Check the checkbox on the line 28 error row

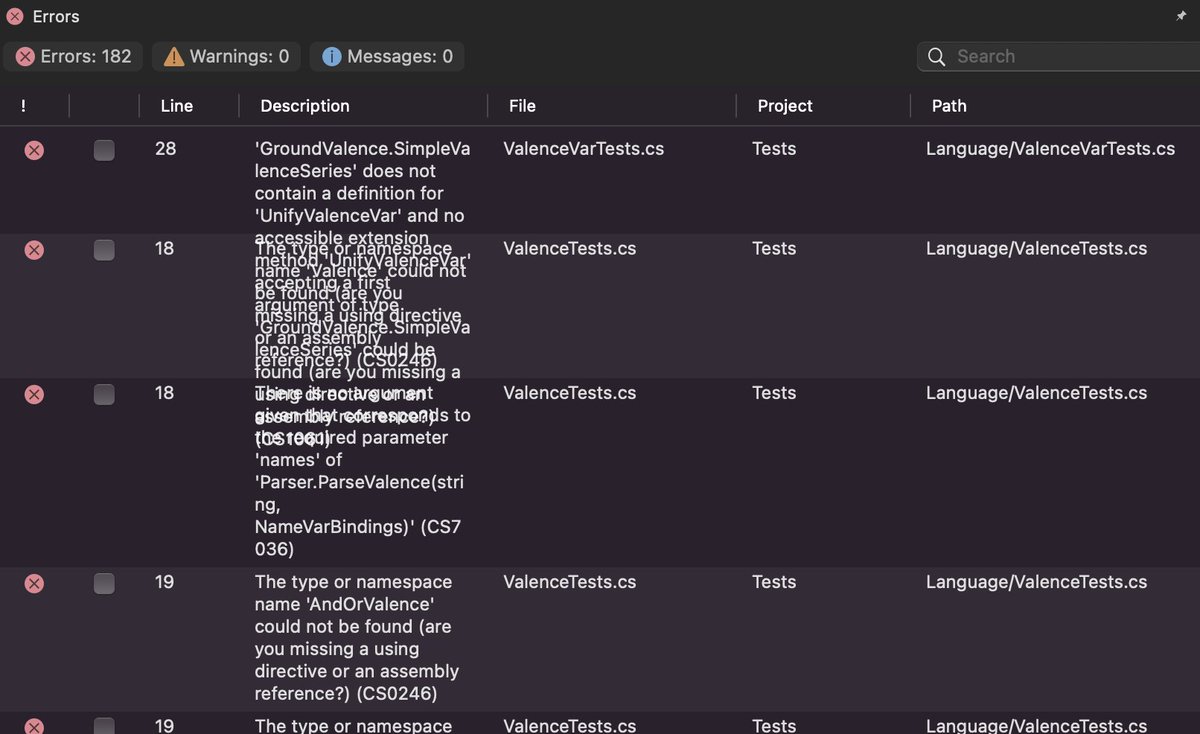click(x=104, y=150)
